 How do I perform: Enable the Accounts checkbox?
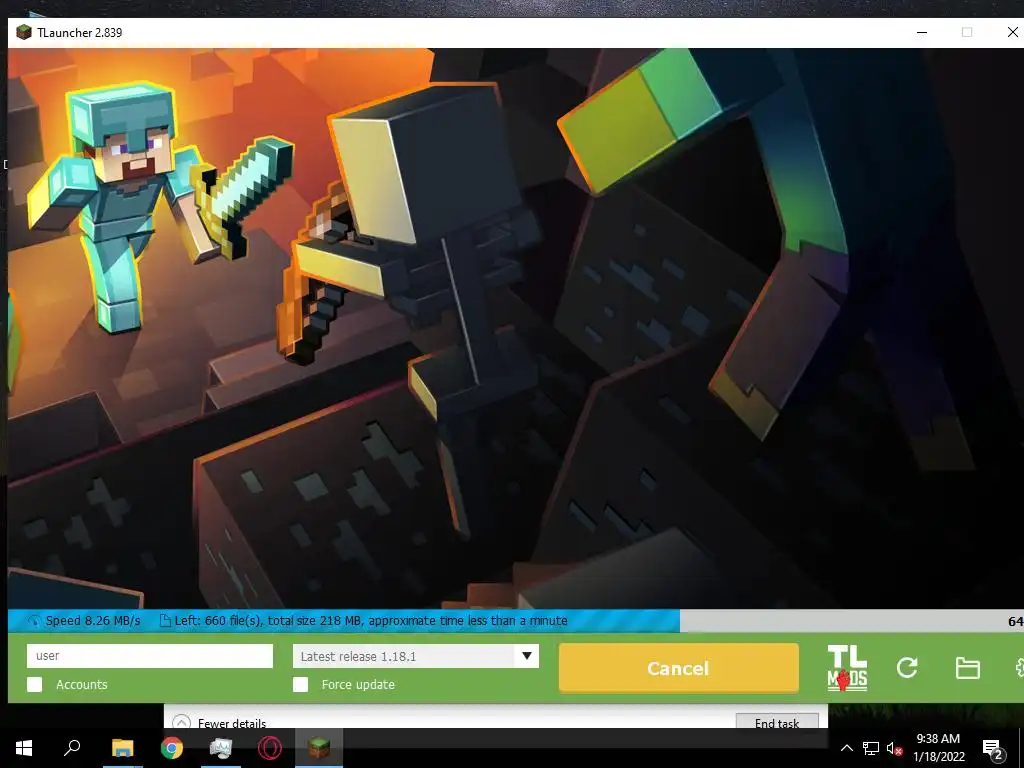tap(35, 684)
